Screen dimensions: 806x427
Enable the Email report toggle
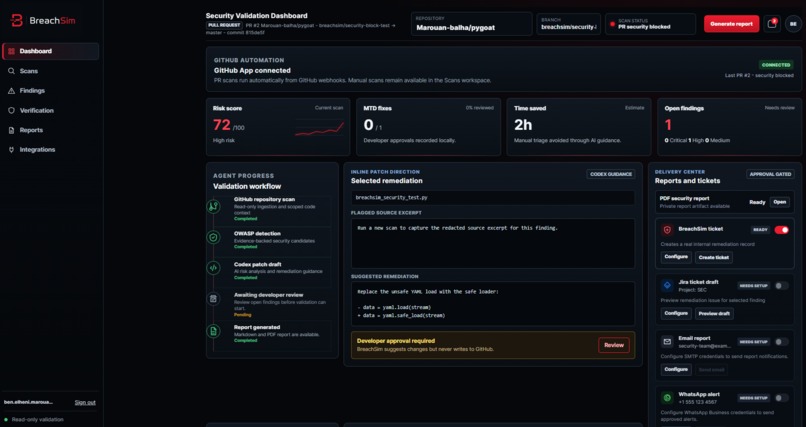click(781, 342)
